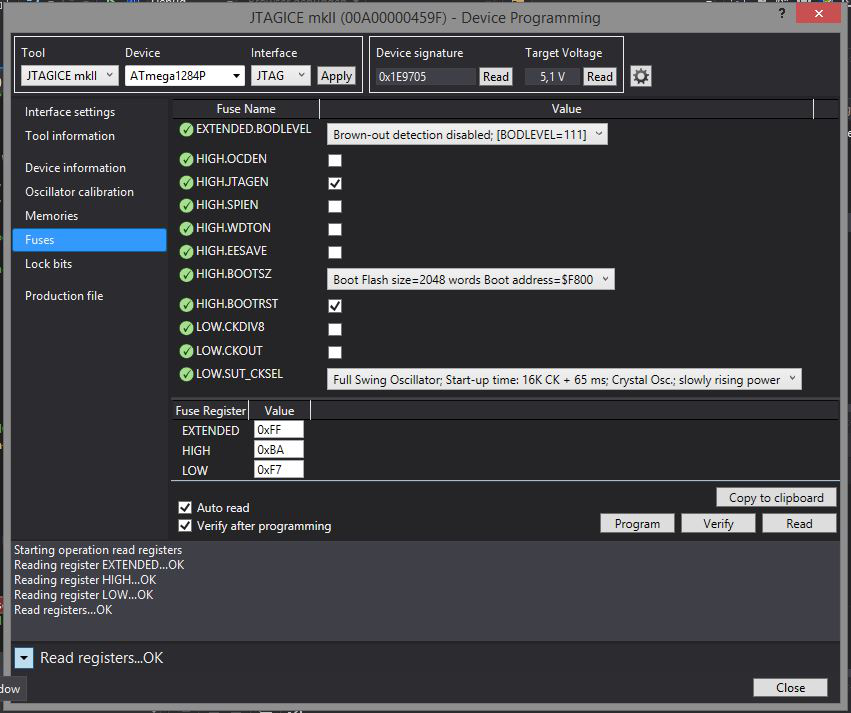Toggle Verify after programming checkbox
The width and height of the screenshot is (851, 713).
[x=185, y=526]
